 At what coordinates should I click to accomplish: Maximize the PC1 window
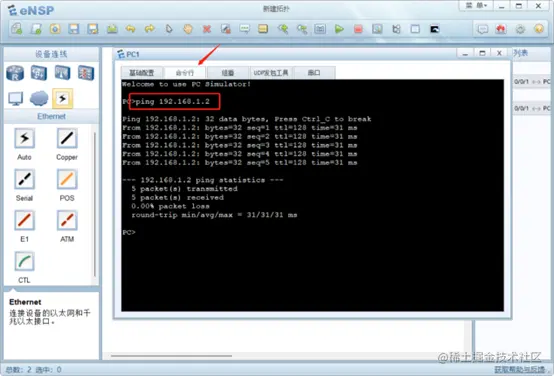(482, 53)
